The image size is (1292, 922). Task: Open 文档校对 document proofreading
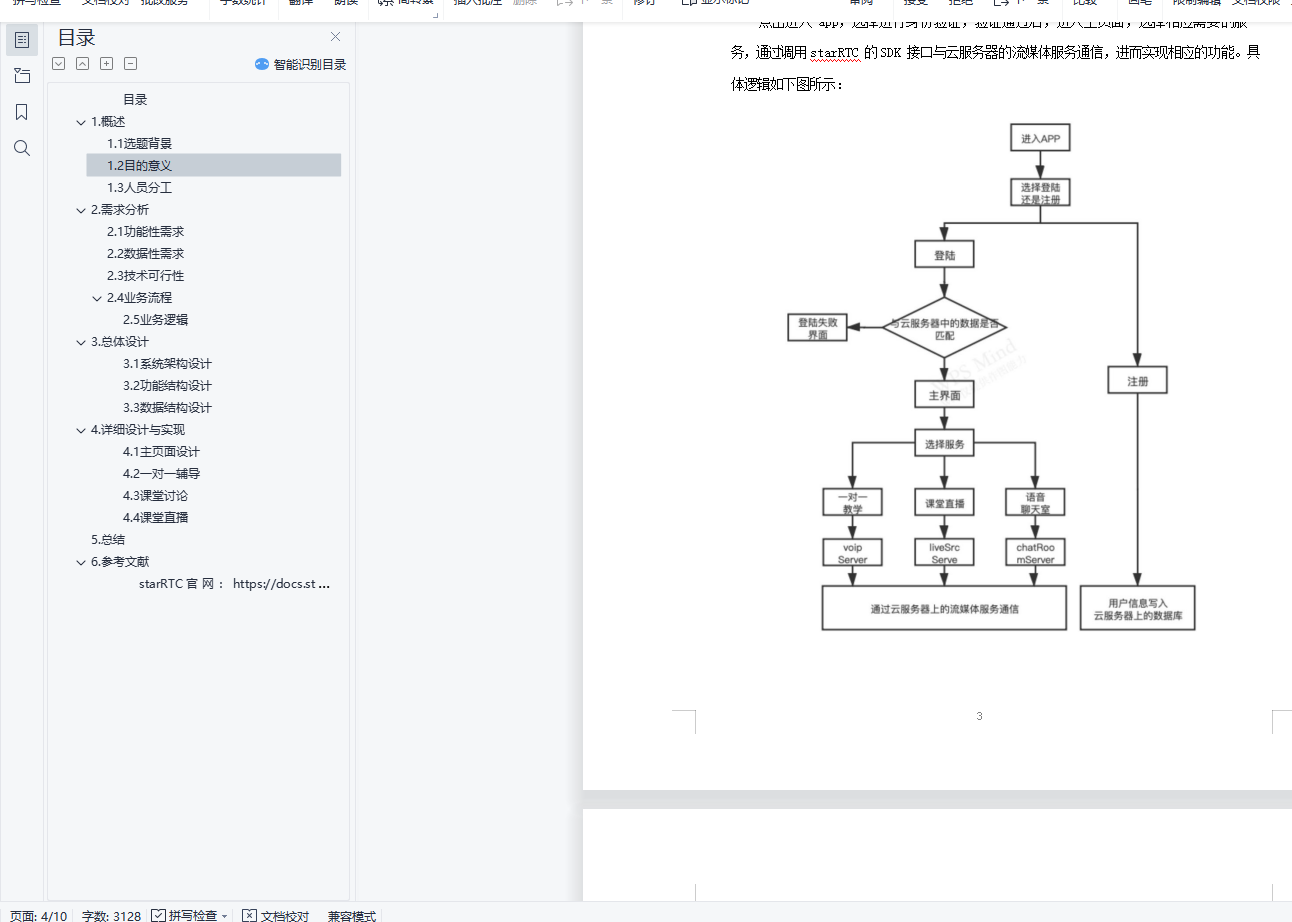pos(285,915)
